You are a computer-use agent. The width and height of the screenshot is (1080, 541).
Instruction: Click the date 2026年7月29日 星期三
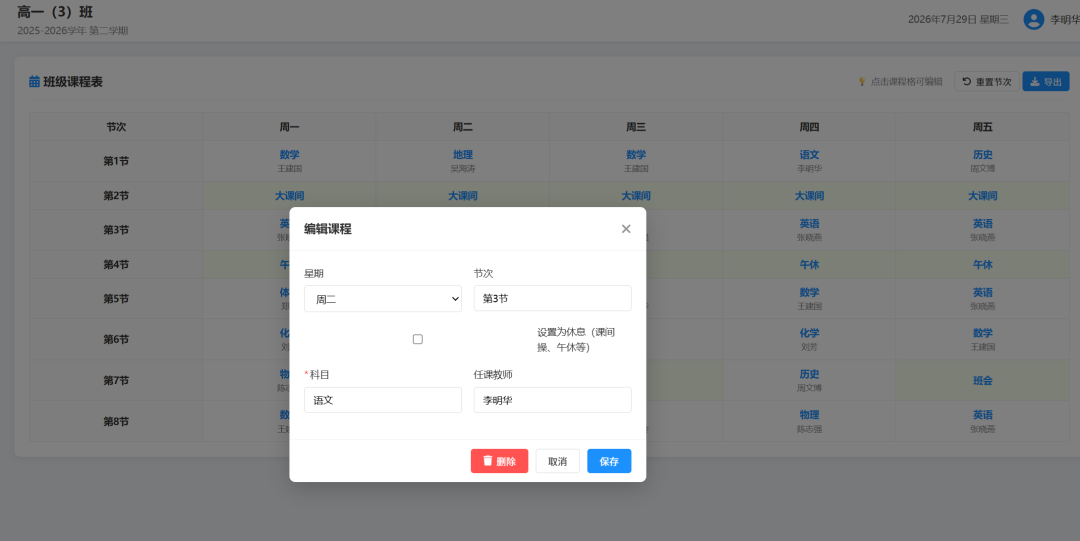[x=958, y=19]
